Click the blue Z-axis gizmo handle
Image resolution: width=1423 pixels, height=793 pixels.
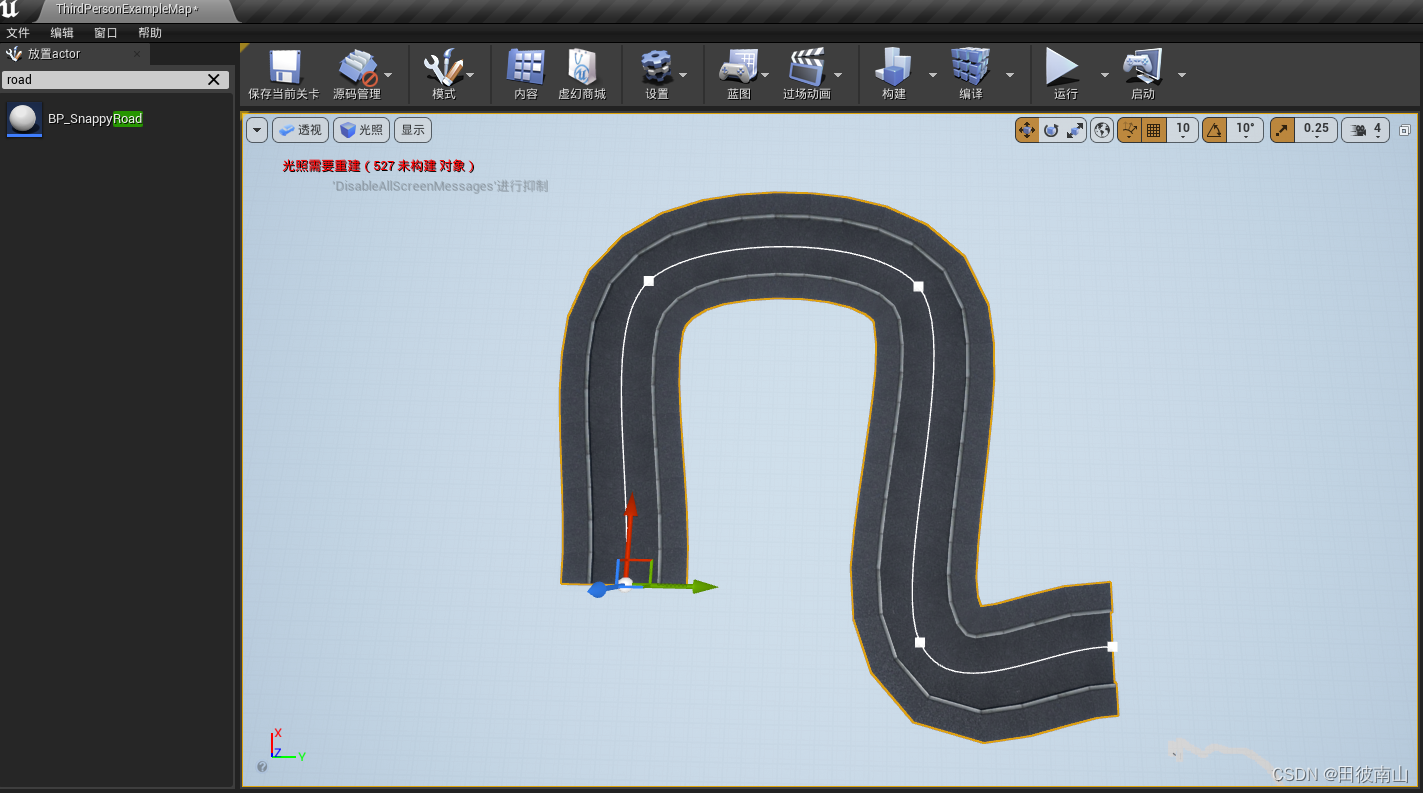point(599,590)
